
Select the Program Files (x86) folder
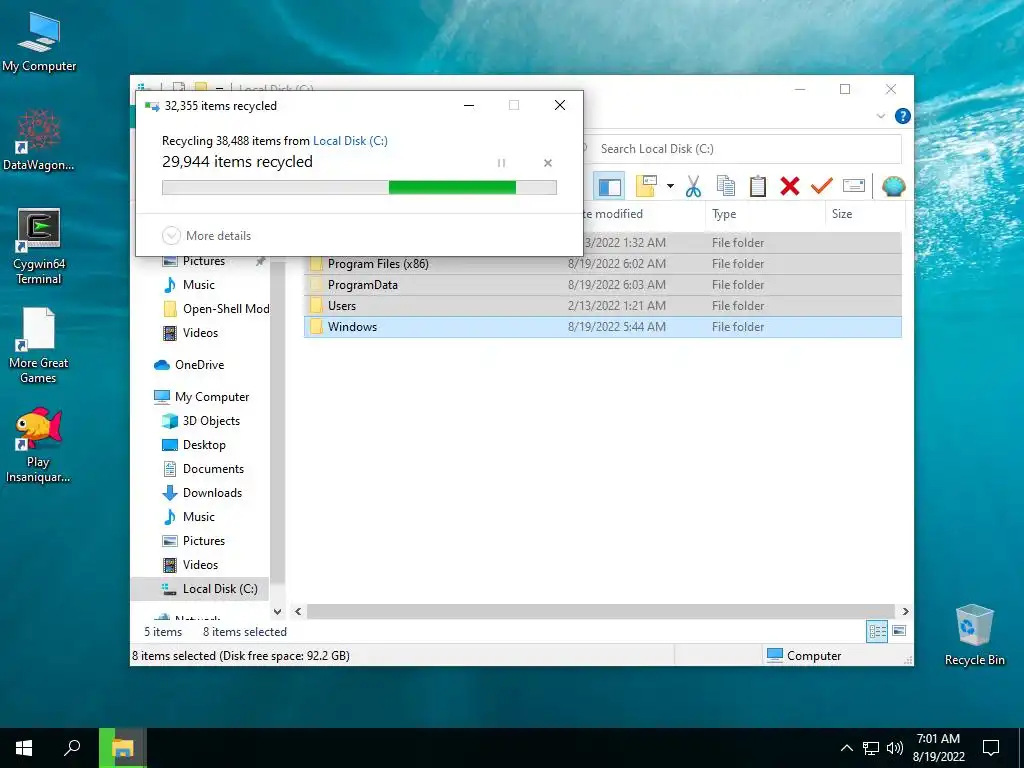[603, 264]
